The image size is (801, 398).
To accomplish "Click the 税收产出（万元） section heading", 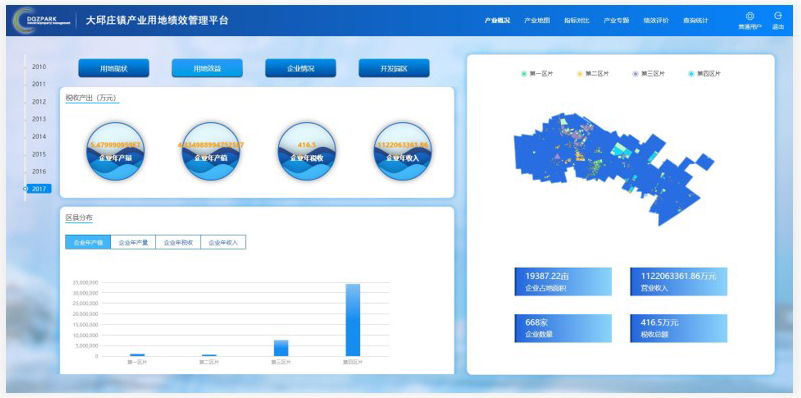I will (92, 98).
